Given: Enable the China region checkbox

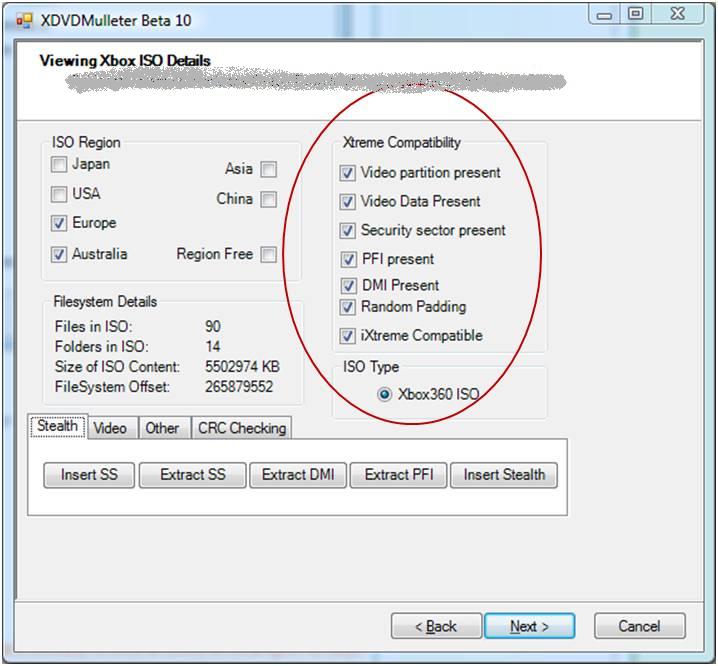Looking at the screenshot, I should 268,200.
